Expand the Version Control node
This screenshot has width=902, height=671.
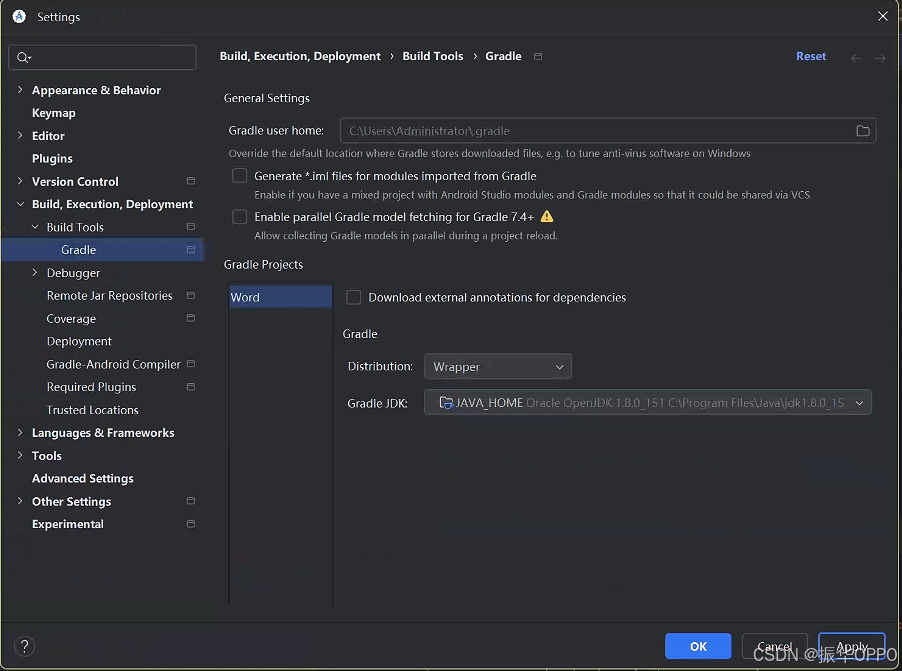[20, 181]
